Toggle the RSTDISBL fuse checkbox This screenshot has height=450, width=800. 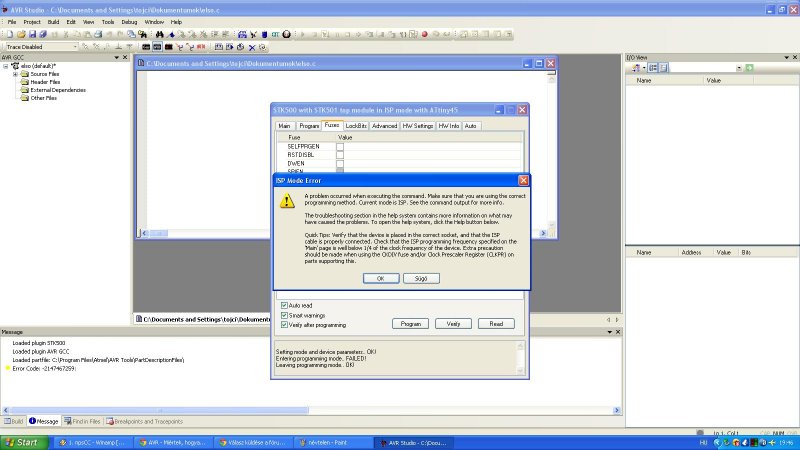point(340,155)
